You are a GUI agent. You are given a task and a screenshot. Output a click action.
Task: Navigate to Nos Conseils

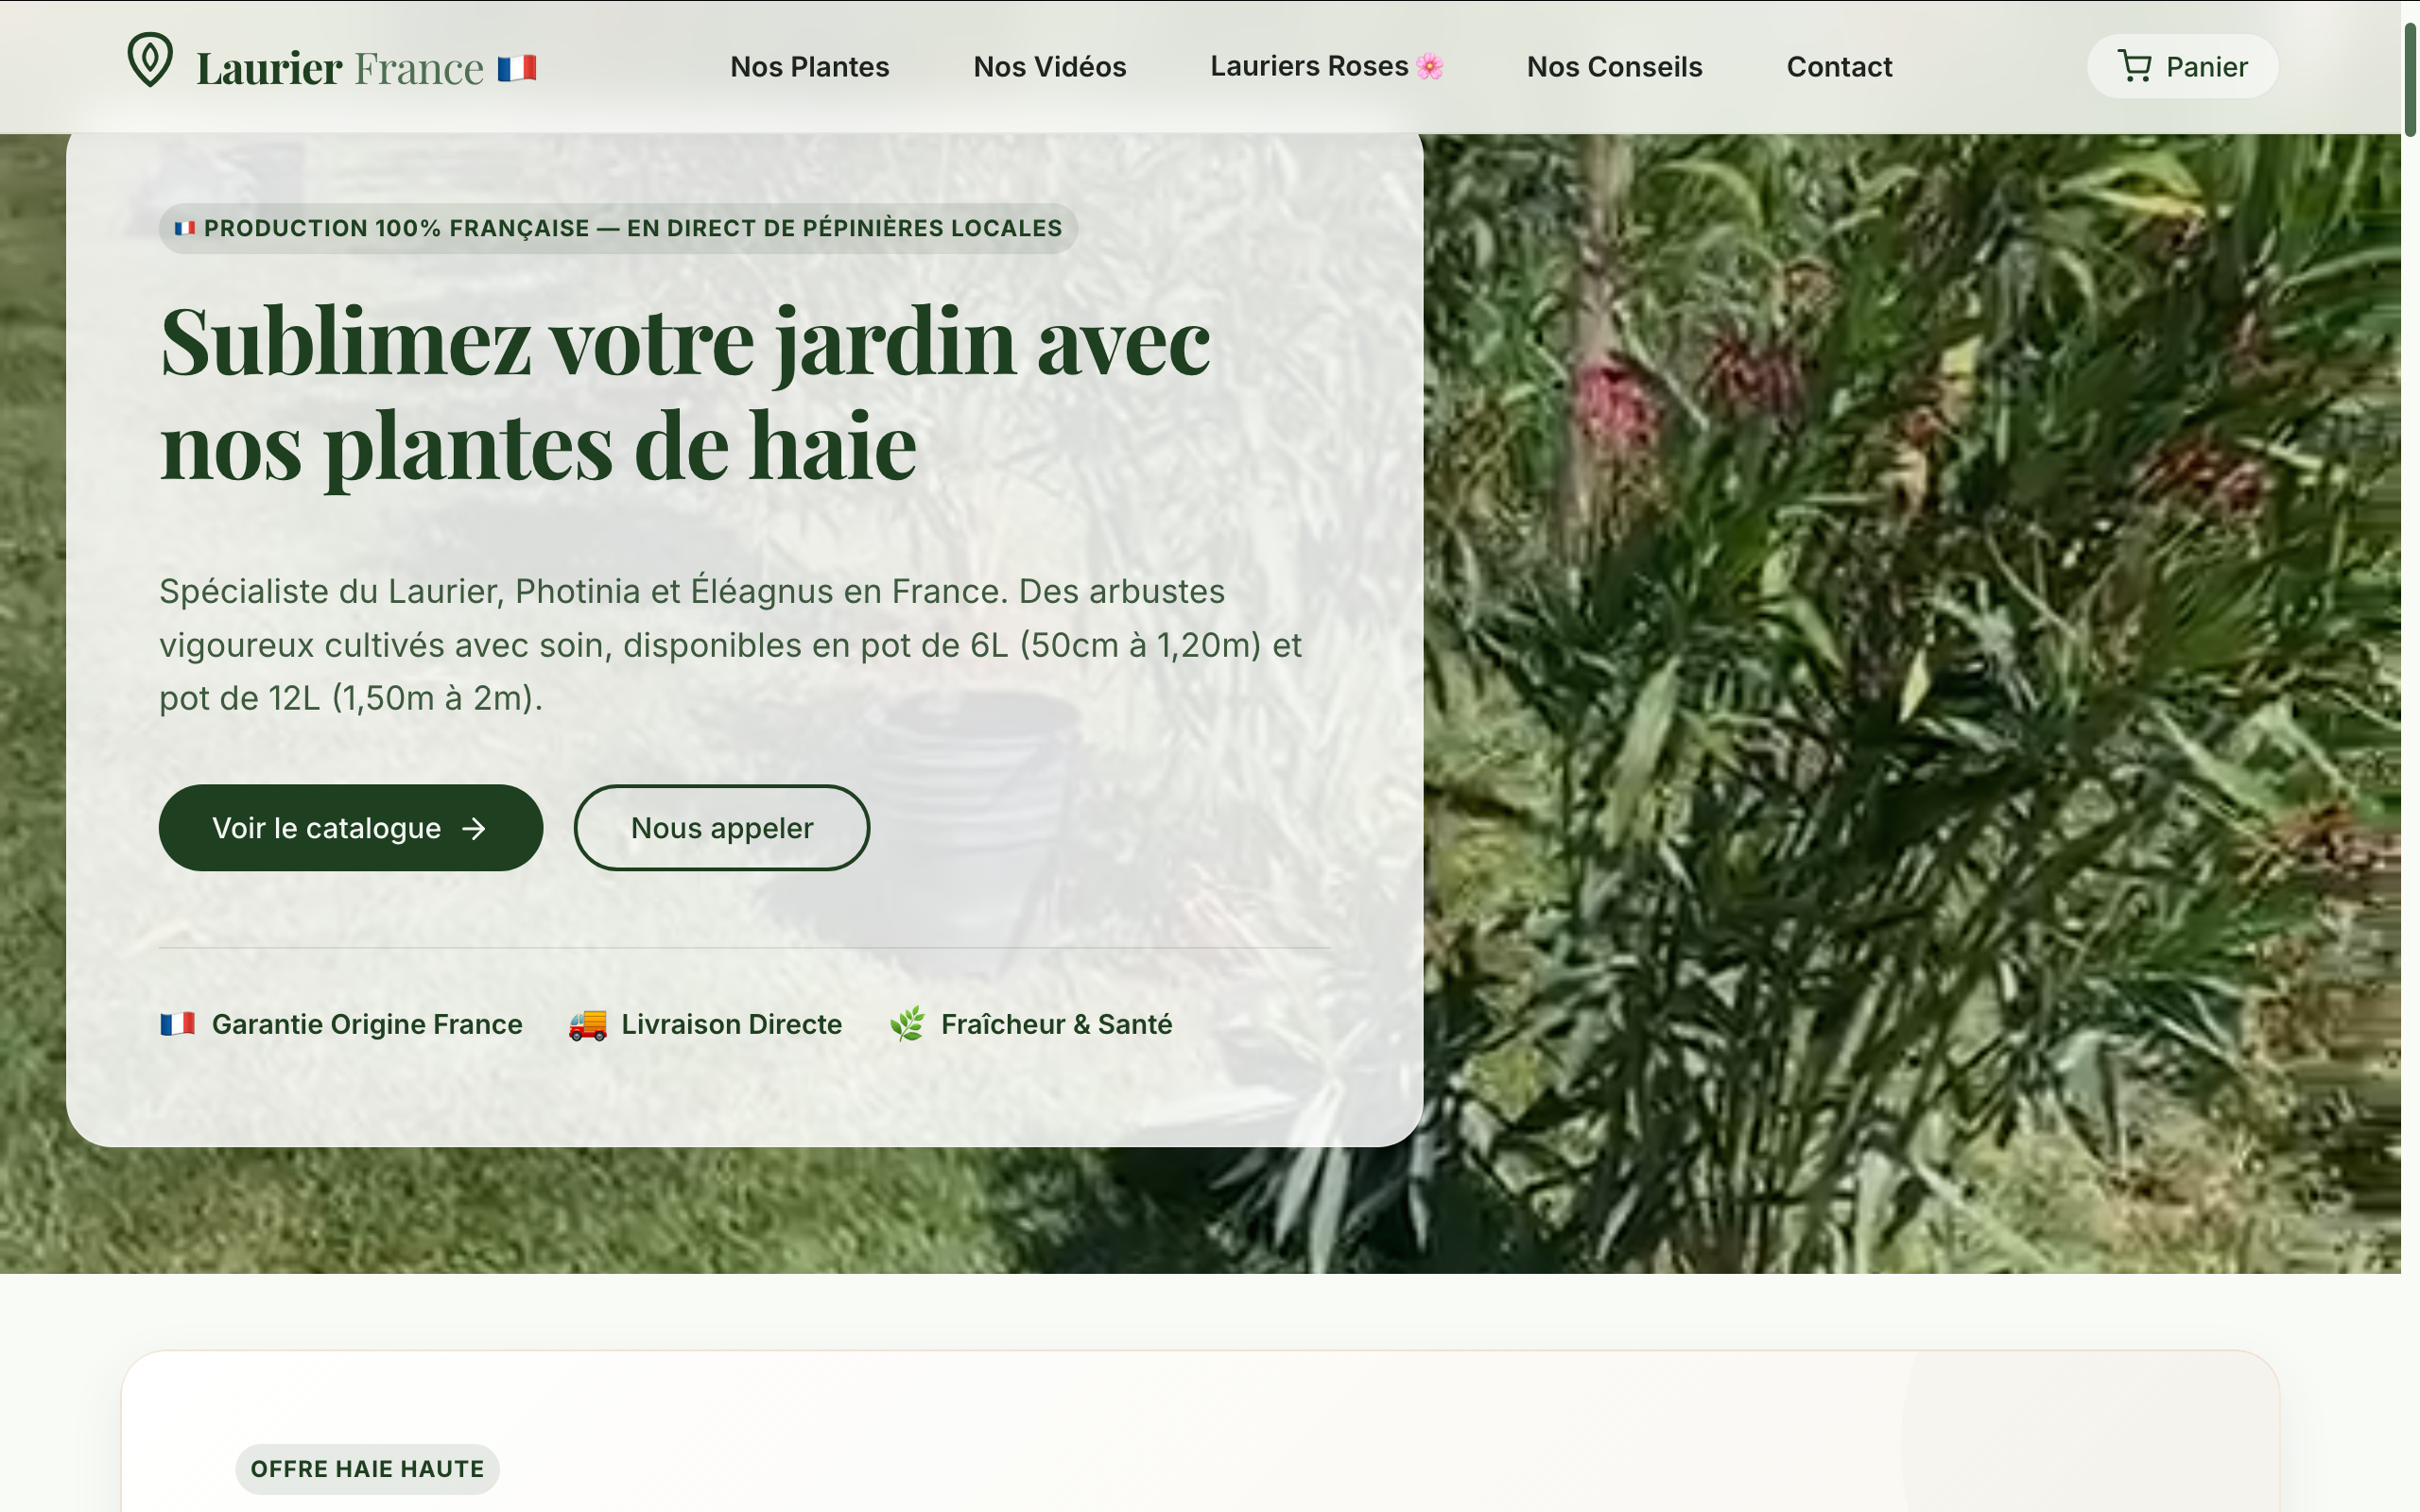pos(1615,67)
